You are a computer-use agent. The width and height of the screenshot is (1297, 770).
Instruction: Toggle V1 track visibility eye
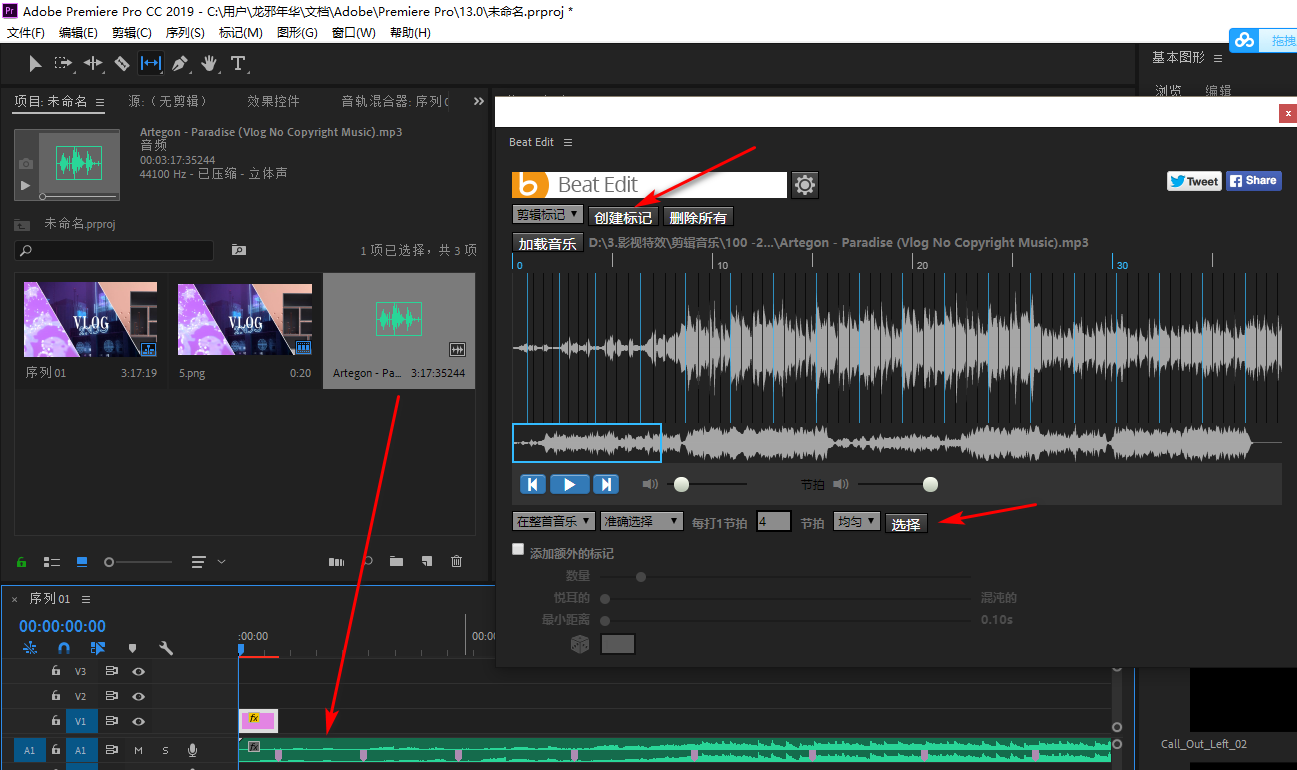pyautogui.click(x=139, y=722)
